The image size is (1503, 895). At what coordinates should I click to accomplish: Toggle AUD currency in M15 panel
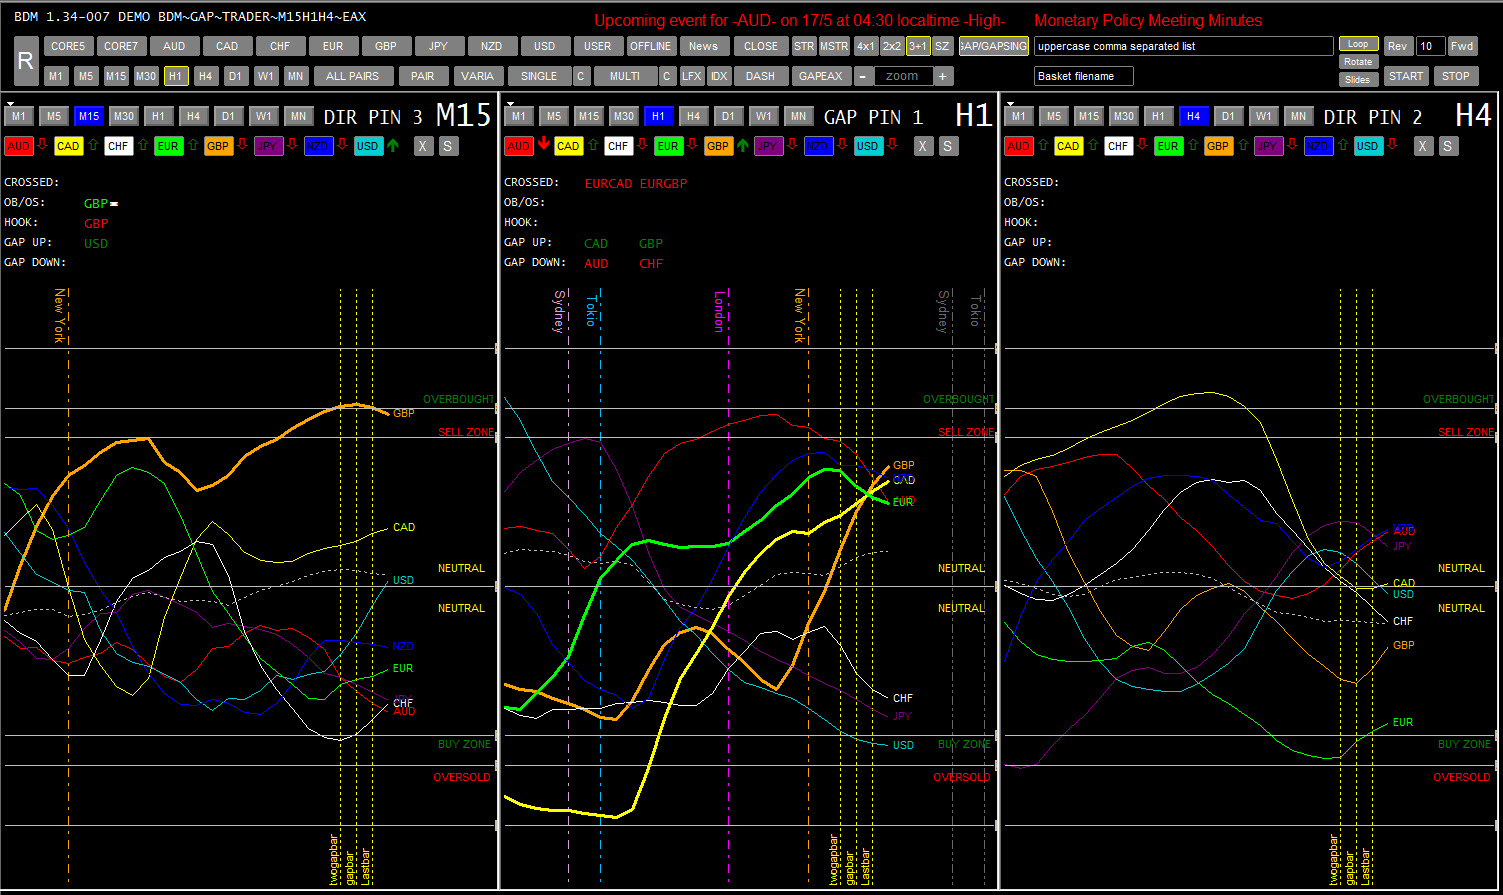(x=18, y=146)
